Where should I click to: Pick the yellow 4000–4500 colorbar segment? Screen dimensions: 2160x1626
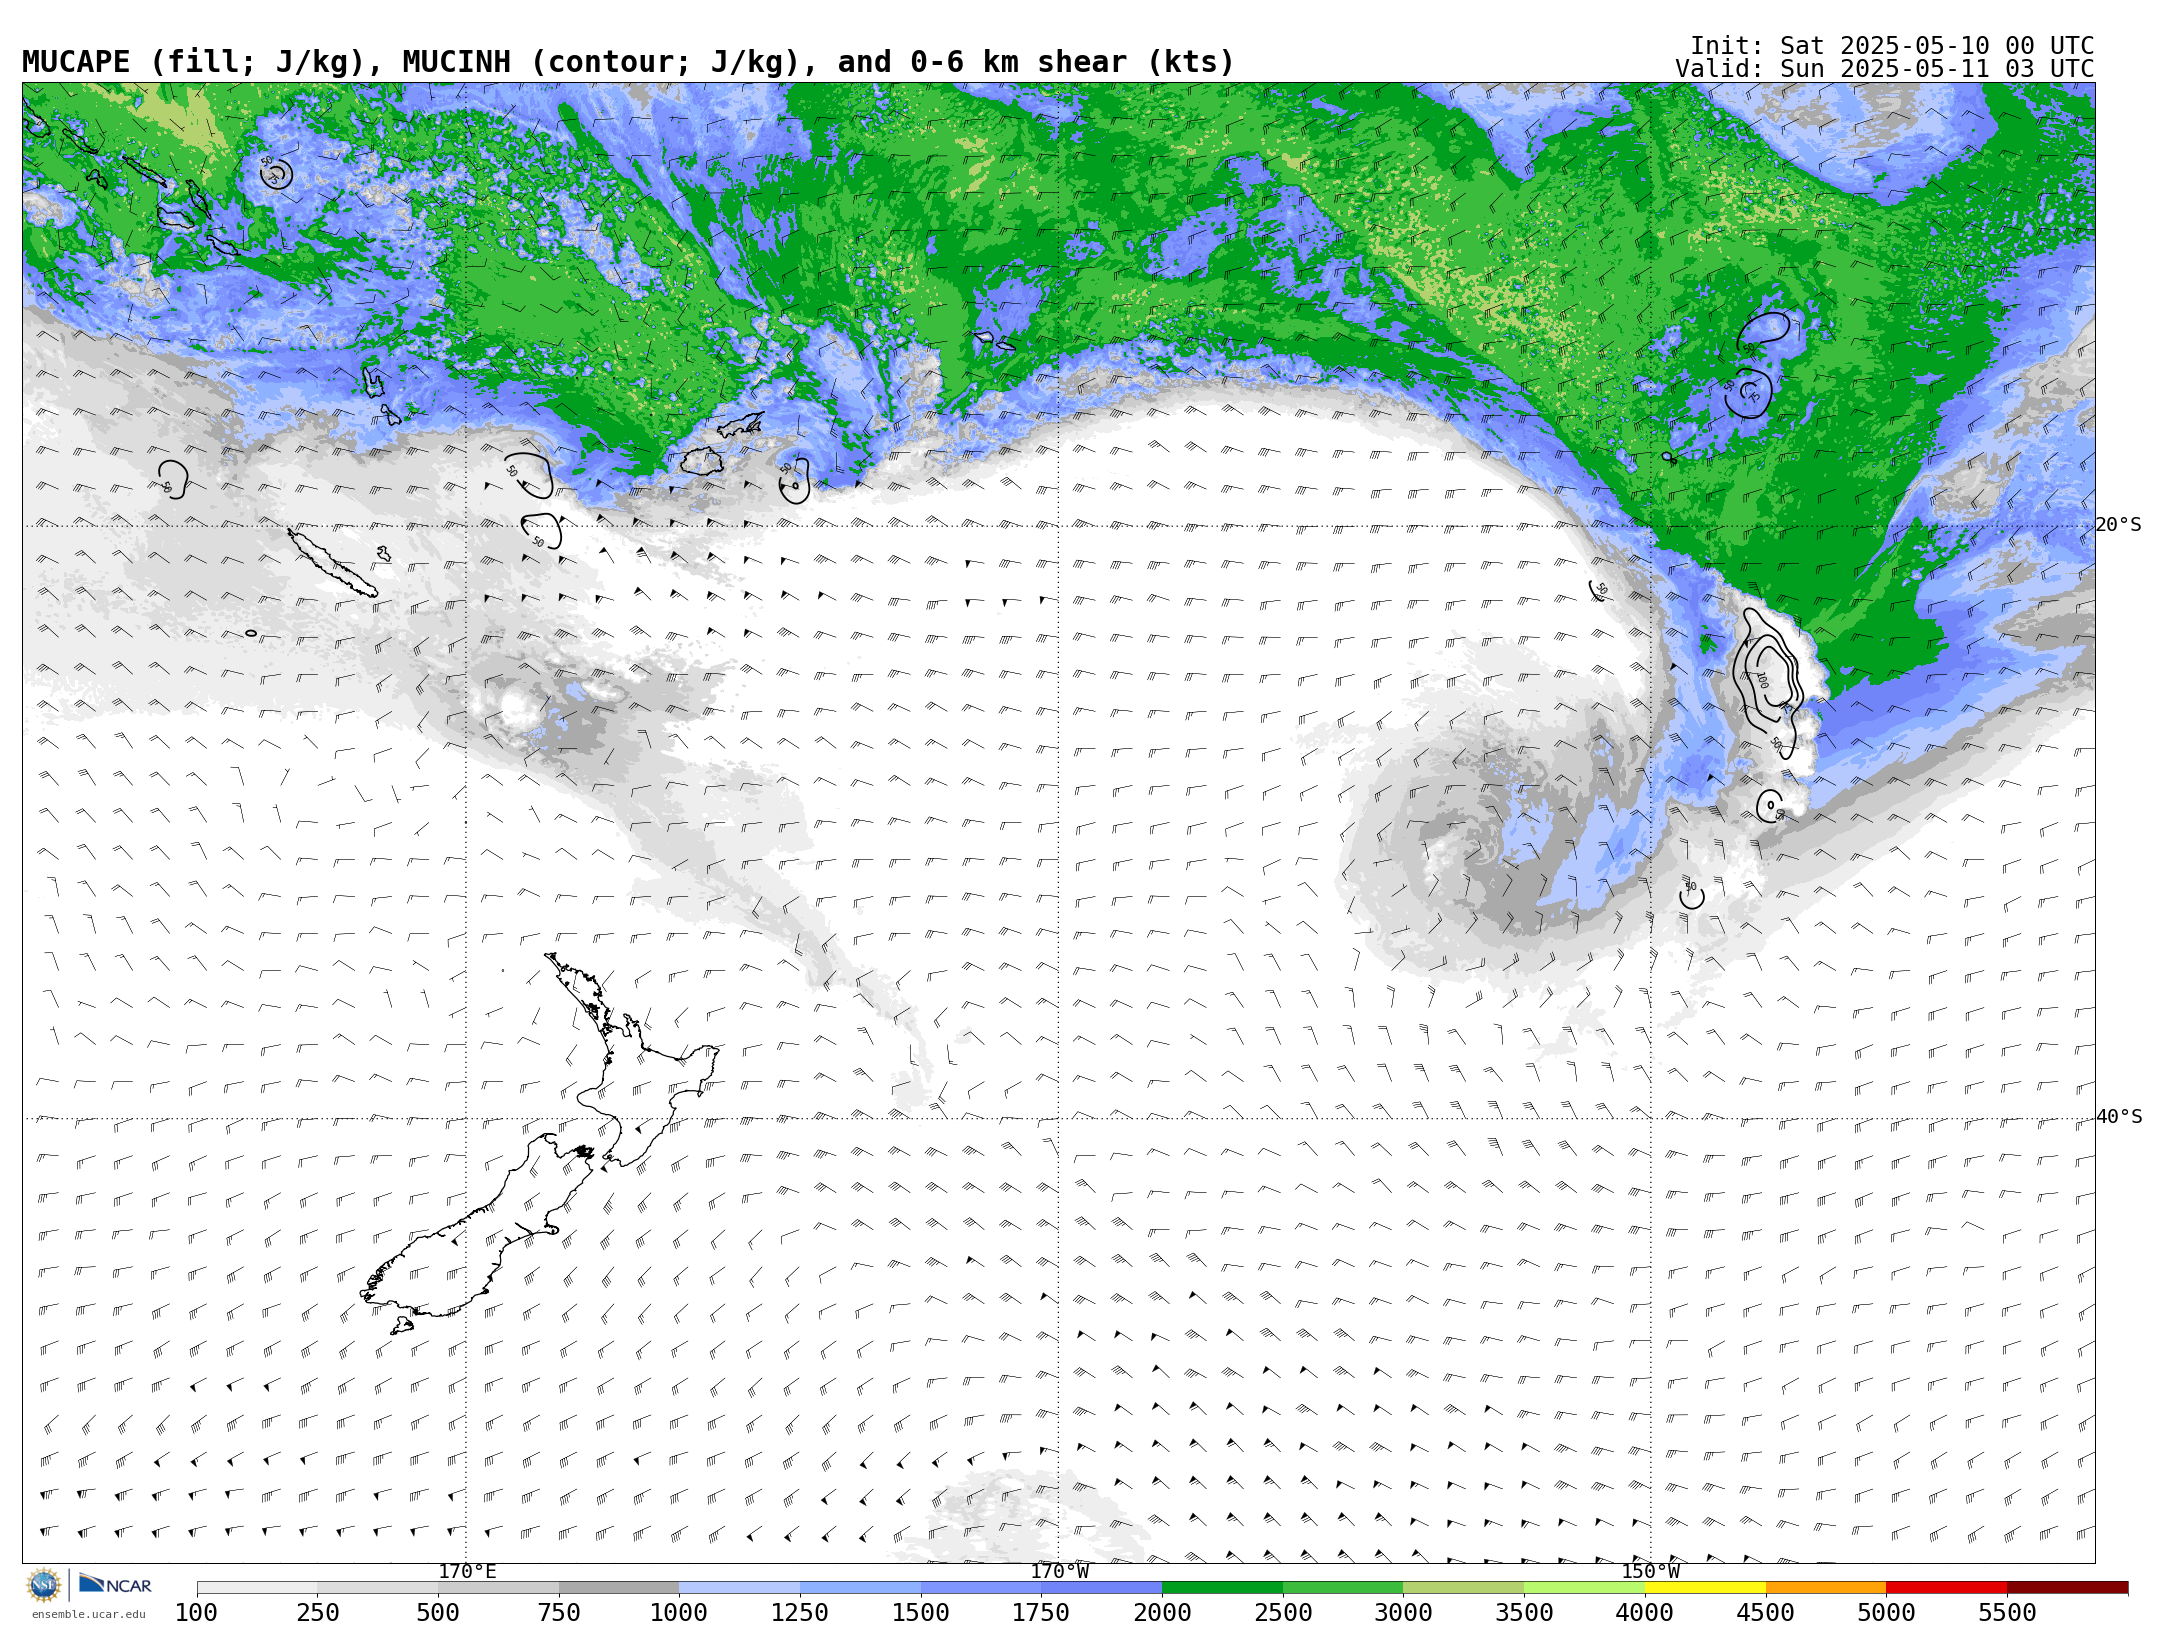pyautogui.click(x=1705, y=1588)
